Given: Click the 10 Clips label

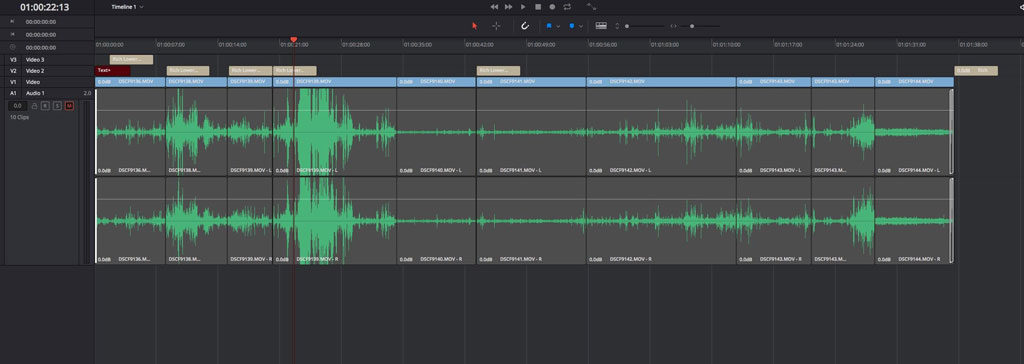Looking at the screenshot, I should (x=19, y=118).
